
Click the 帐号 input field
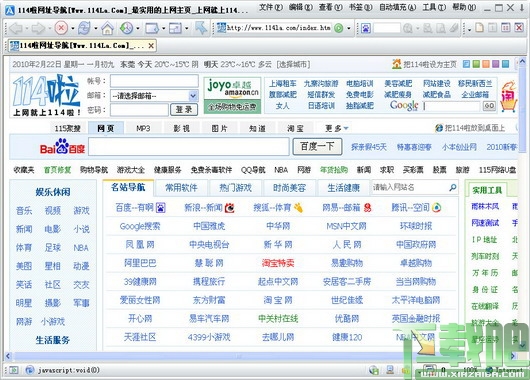[x=154, y=81]
